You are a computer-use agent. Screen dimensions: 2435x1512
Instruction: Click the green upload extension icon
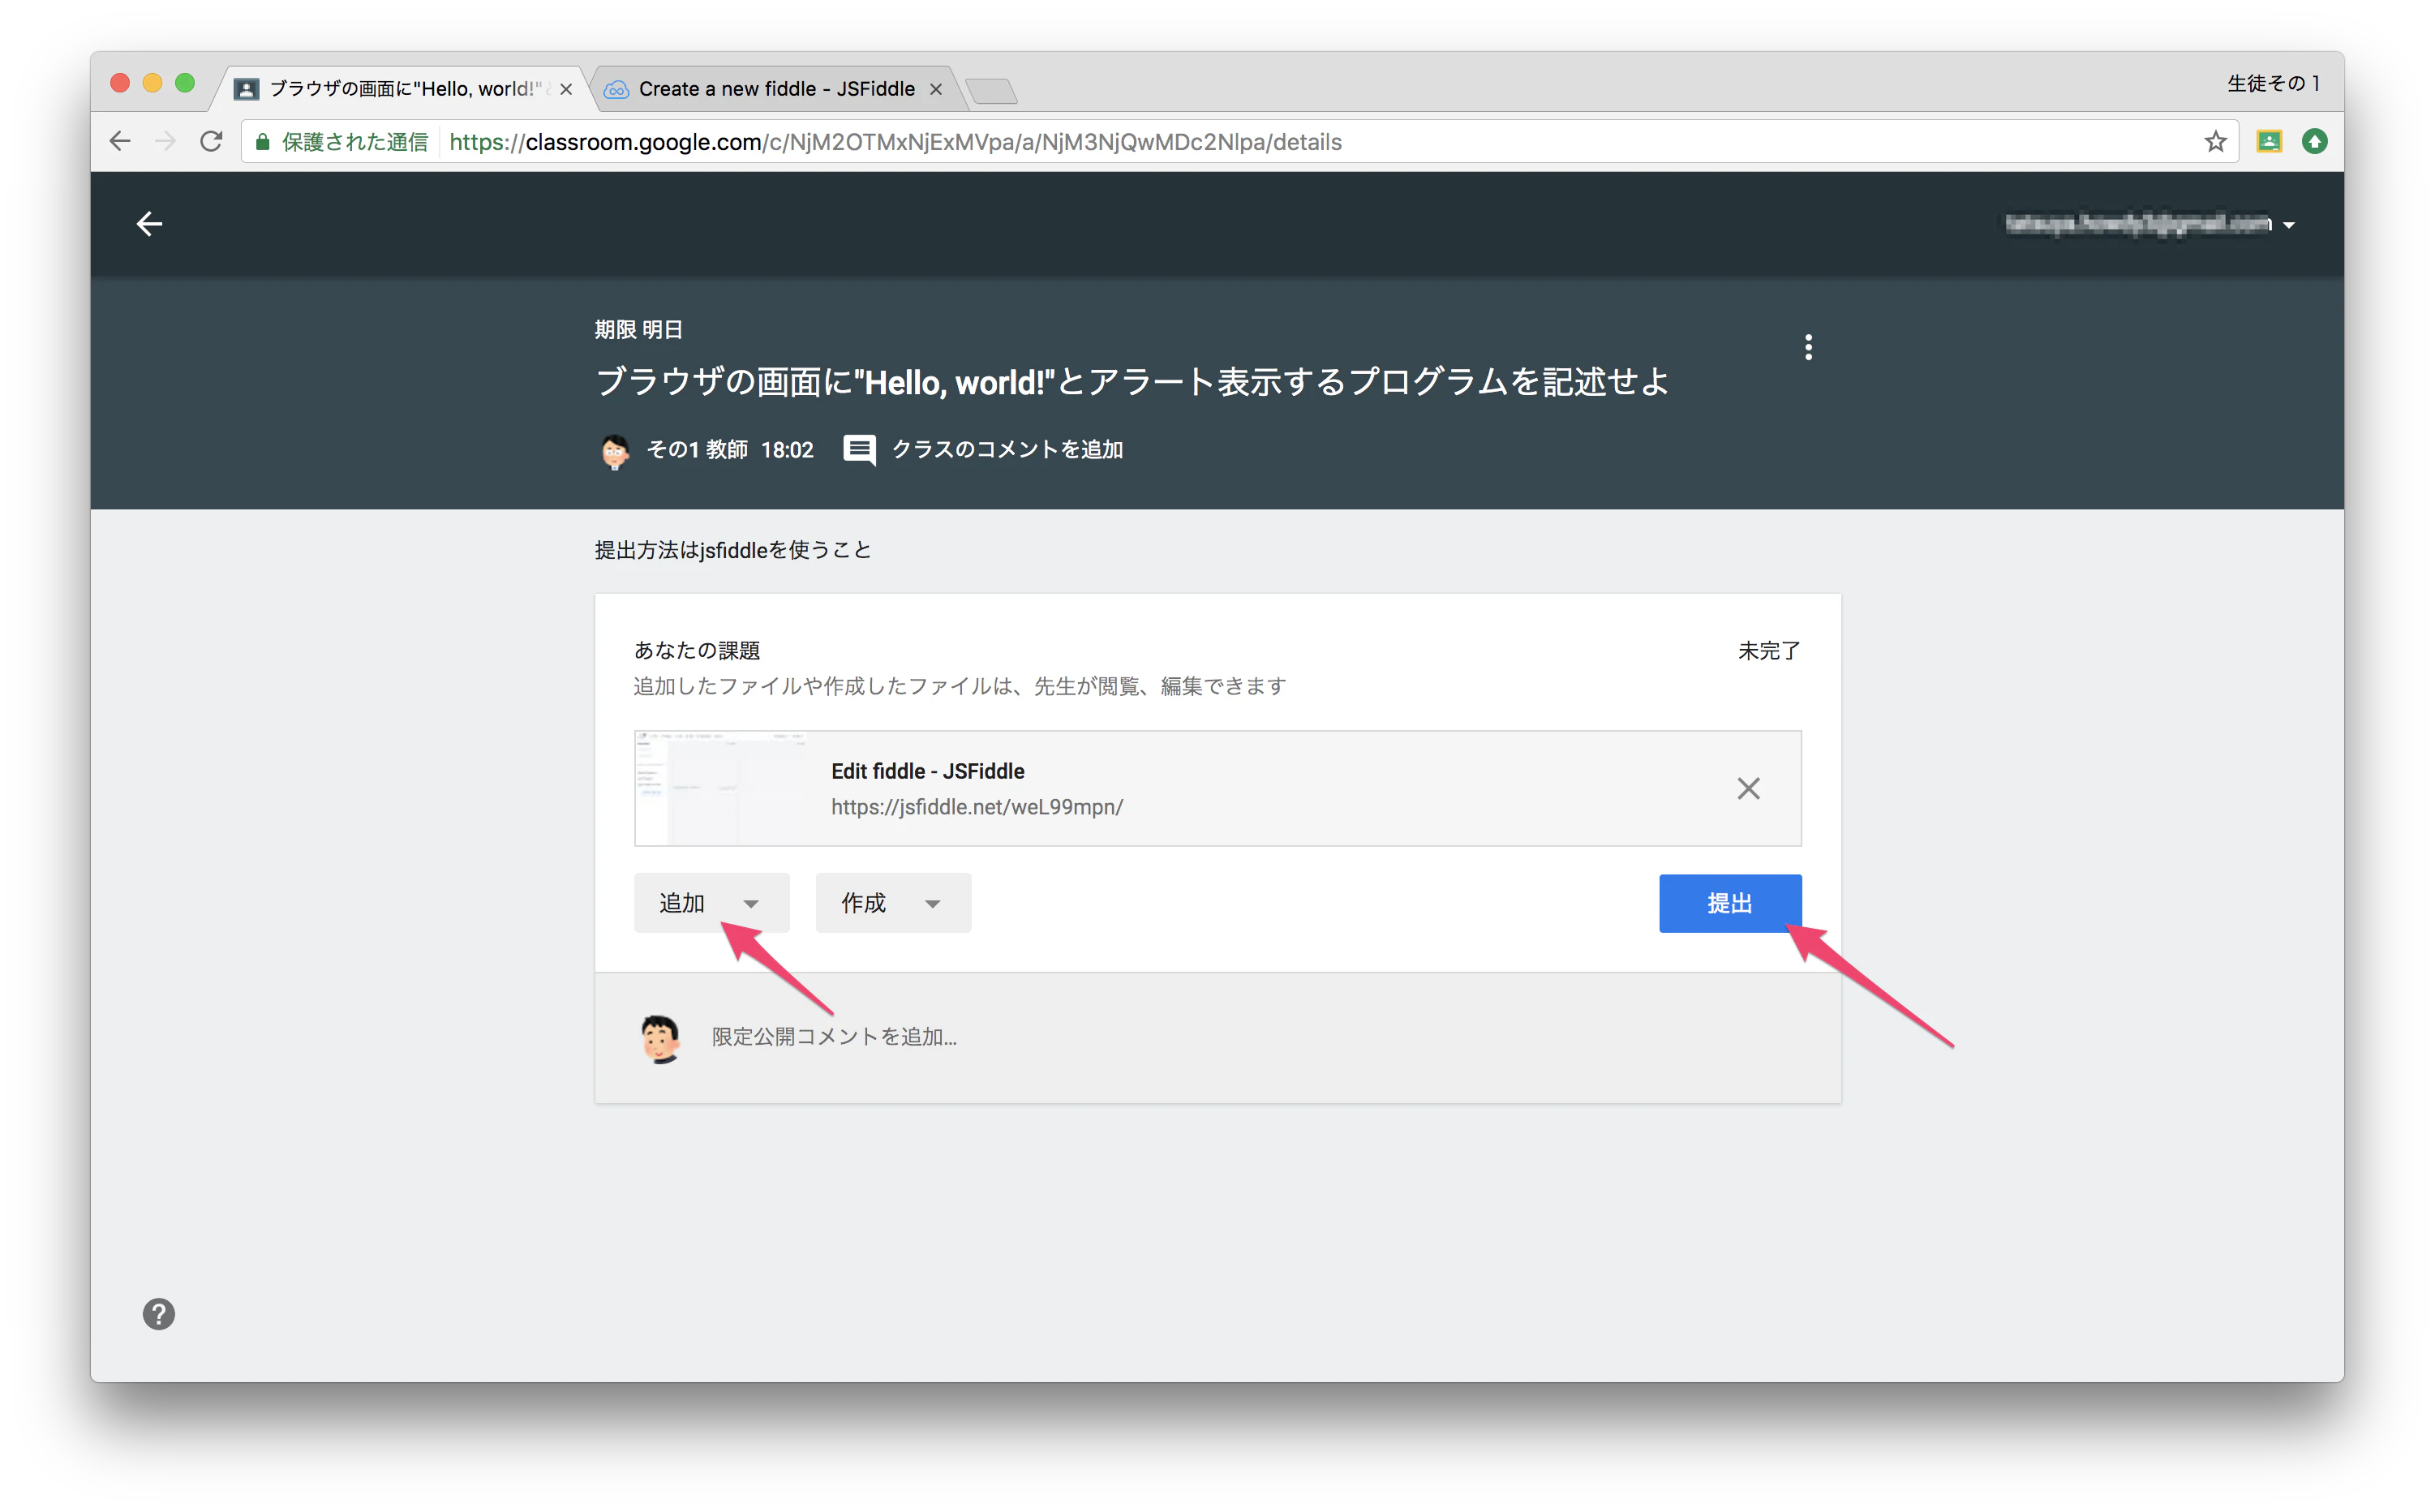click(2314, 141)
